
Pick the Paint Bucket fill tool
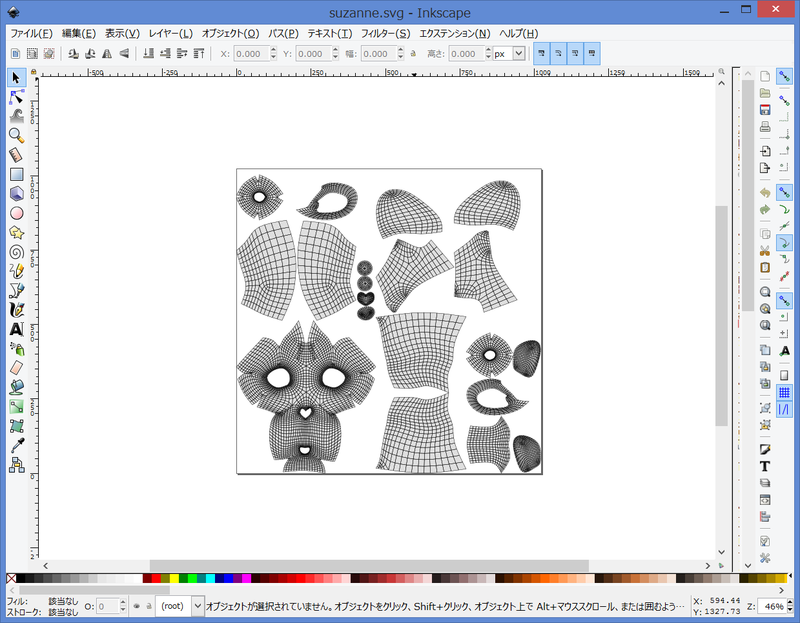coord(16,387)
